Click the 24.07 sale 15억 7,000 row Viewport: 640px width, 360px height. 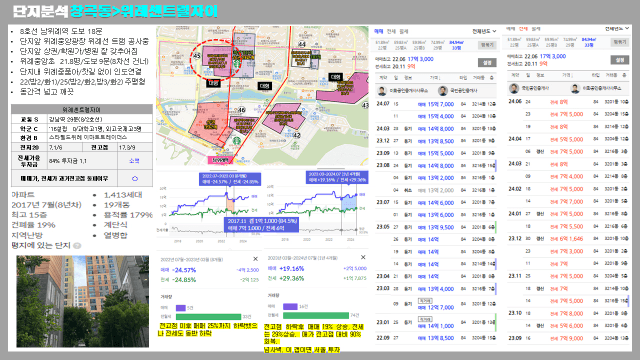click(436, 104)
